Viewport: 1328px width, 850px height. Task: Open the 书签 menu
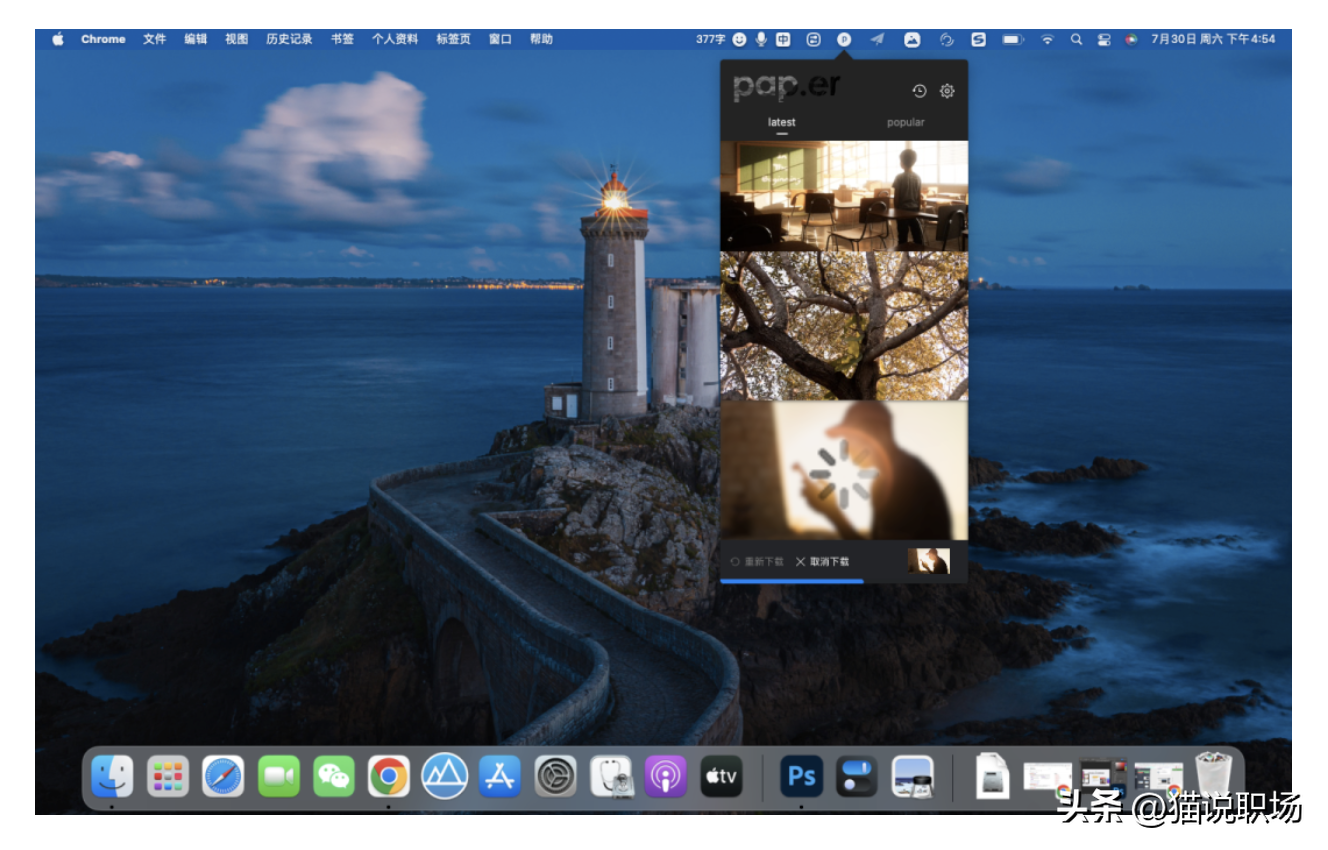pyautogui.click(x=342, y=39)
